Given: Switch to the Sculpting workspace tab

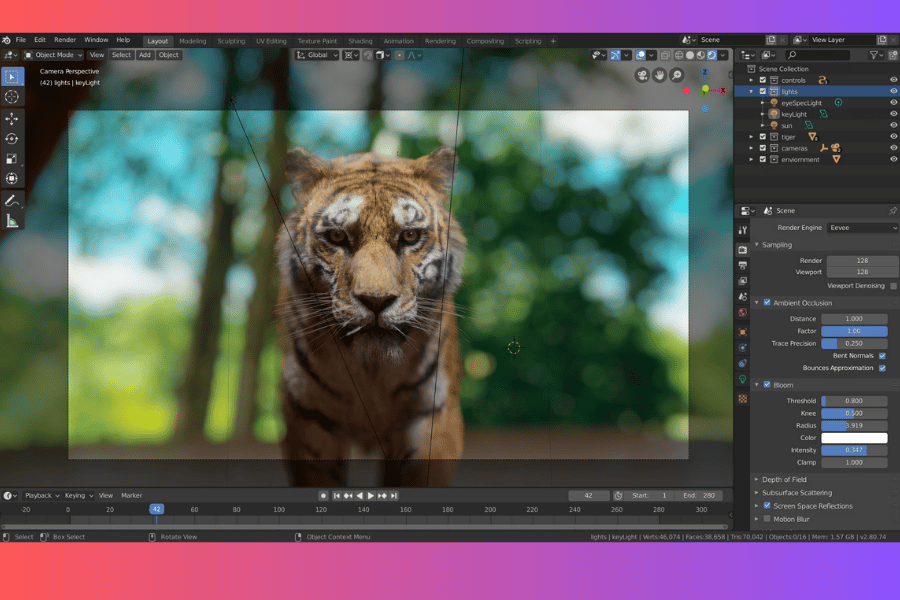Looking at the screenshot, I should tap(231, 41).
